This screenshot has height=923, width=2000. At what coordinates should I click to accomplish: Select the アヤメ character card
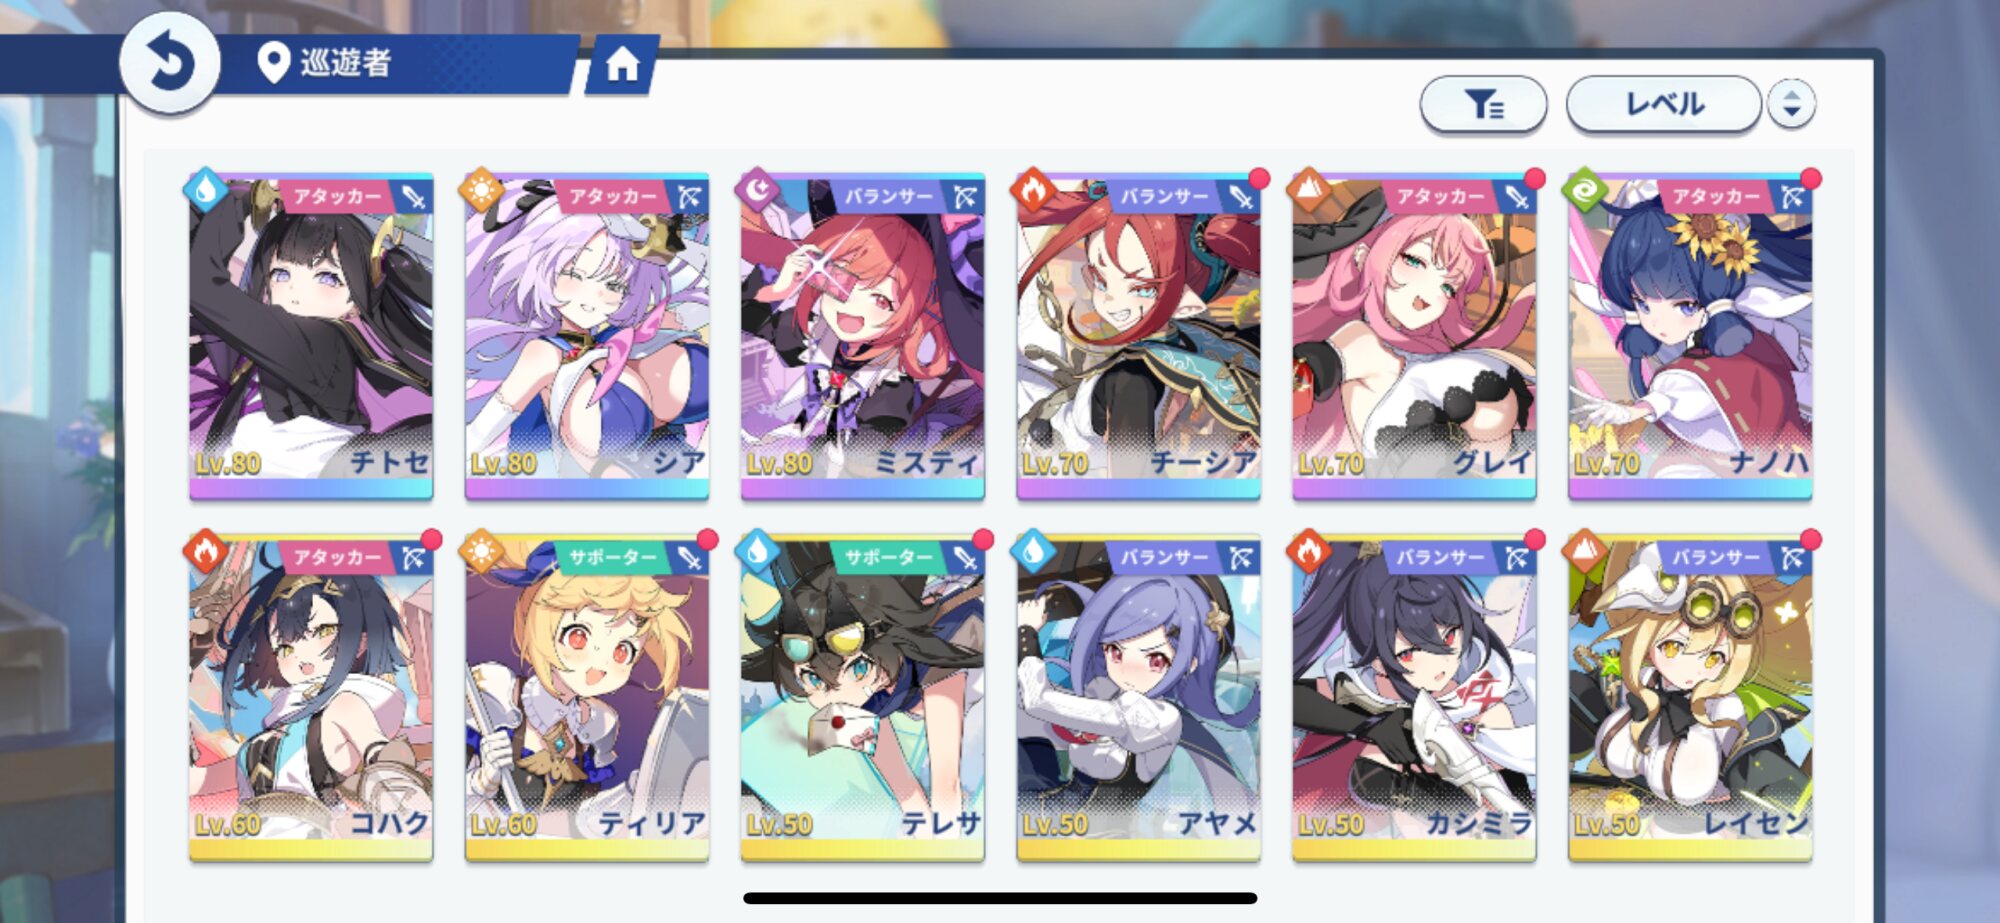(x=1138, y=698)
